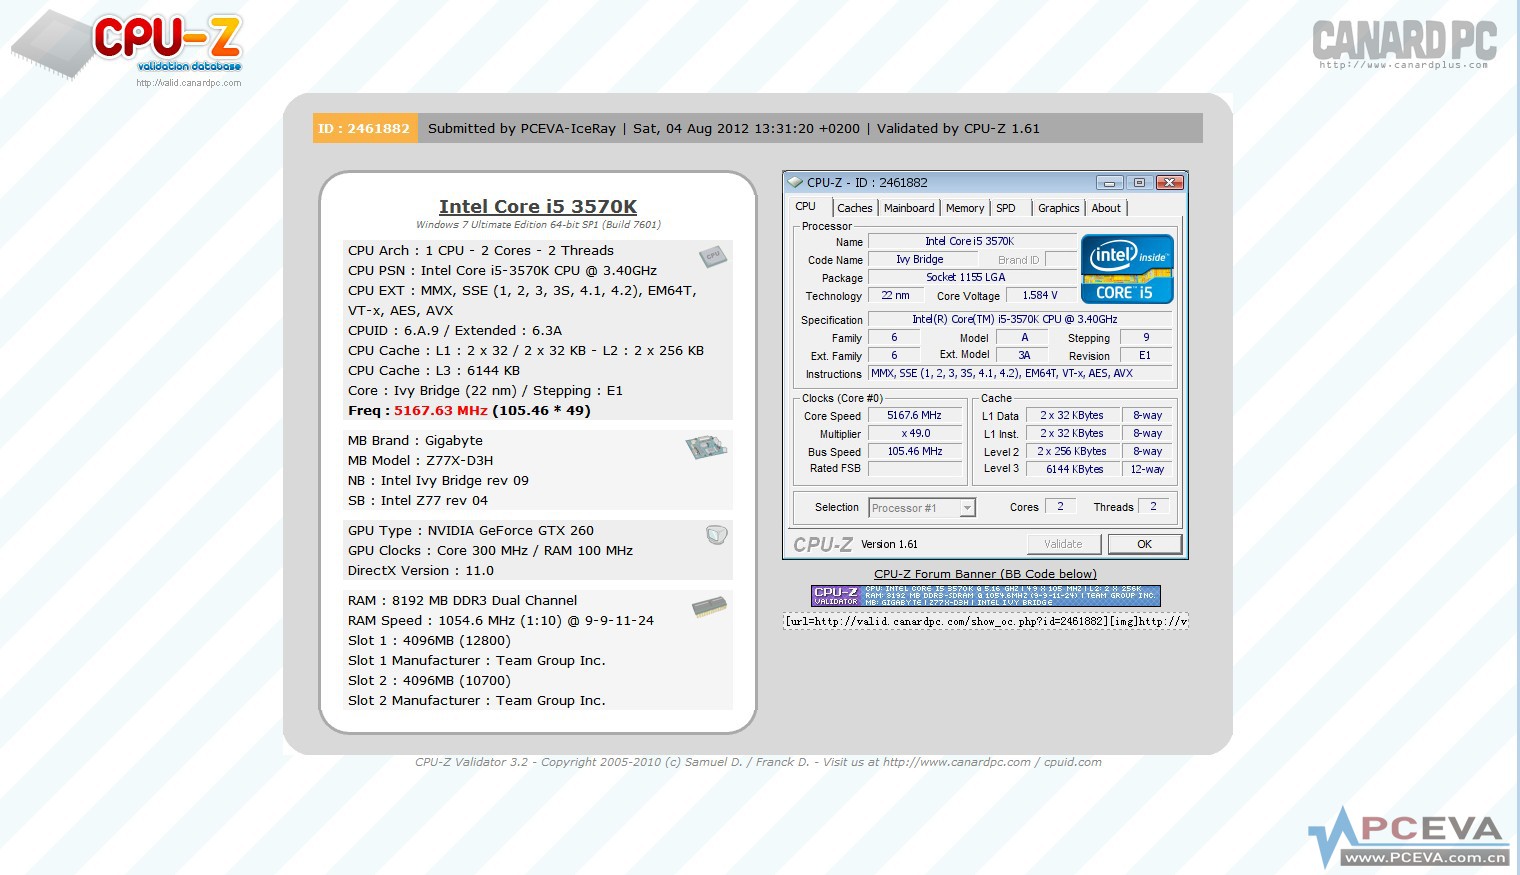
Task: Click the L1 Data 2 x 32 KBytes value
Action: [x=1073, y=415]
